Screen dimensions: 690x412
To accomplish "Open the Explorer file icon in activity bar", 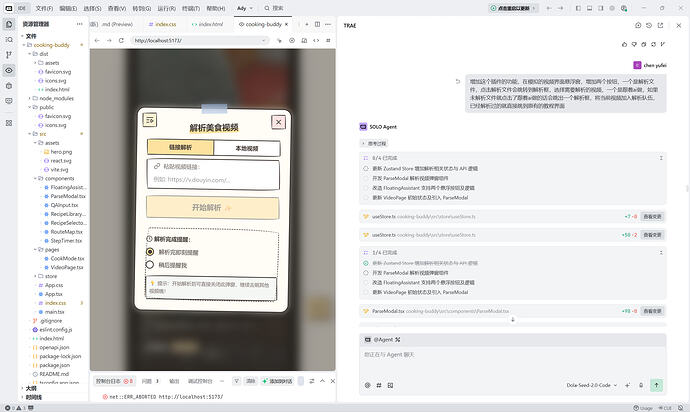I will (9, 24).
